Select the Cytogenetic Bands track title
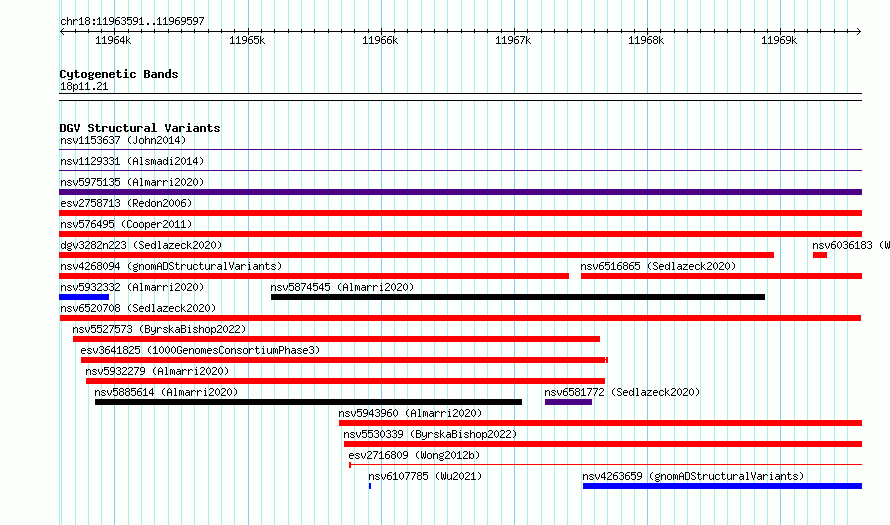 [x=119, y=74]
